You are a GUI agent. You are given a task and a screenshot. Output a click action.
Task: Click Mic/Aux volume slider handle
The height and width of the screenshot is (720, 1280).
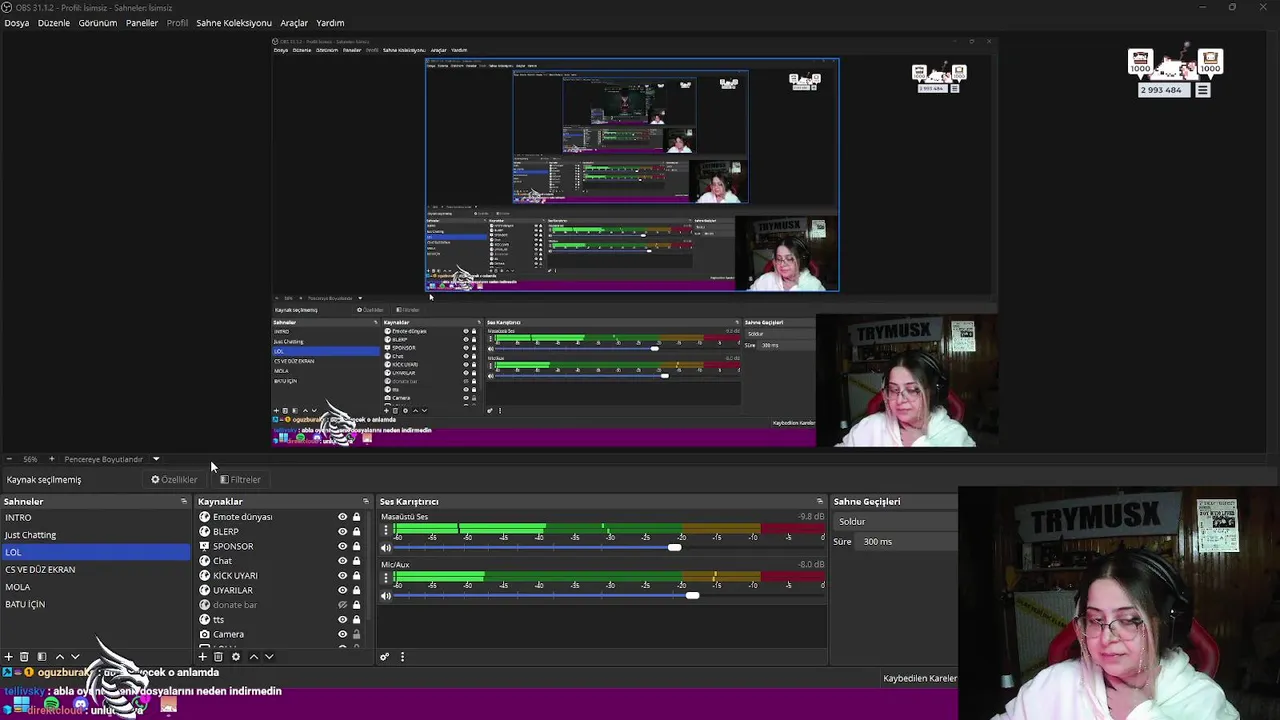[x=692, y=596]
